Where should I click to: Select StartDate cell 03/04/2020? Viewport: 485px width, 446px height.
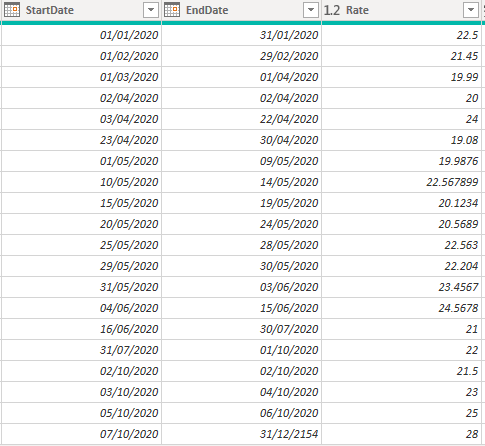(81, 119)
